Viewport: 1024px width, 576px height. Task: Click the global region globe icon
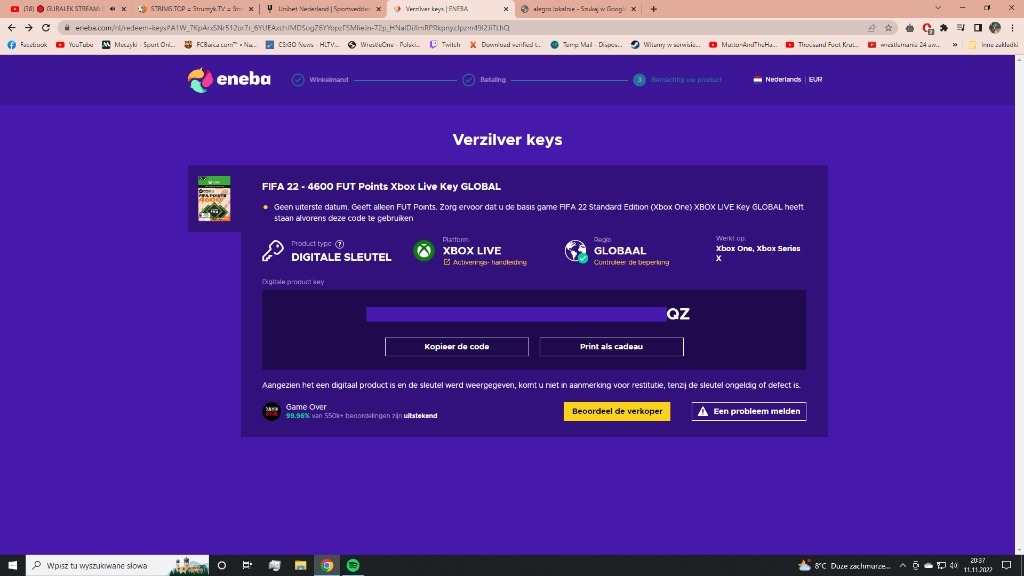tap(576, 251)
